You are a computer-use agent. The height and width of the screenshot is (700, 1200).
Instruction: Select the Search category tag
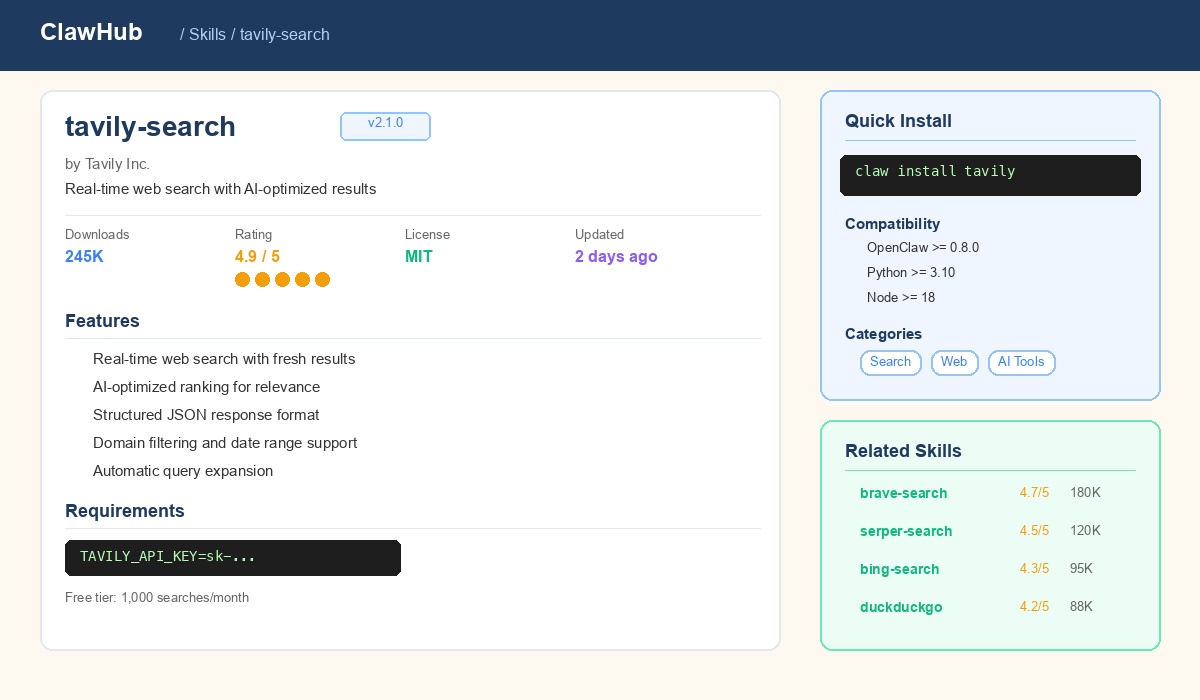click(890, 362)
